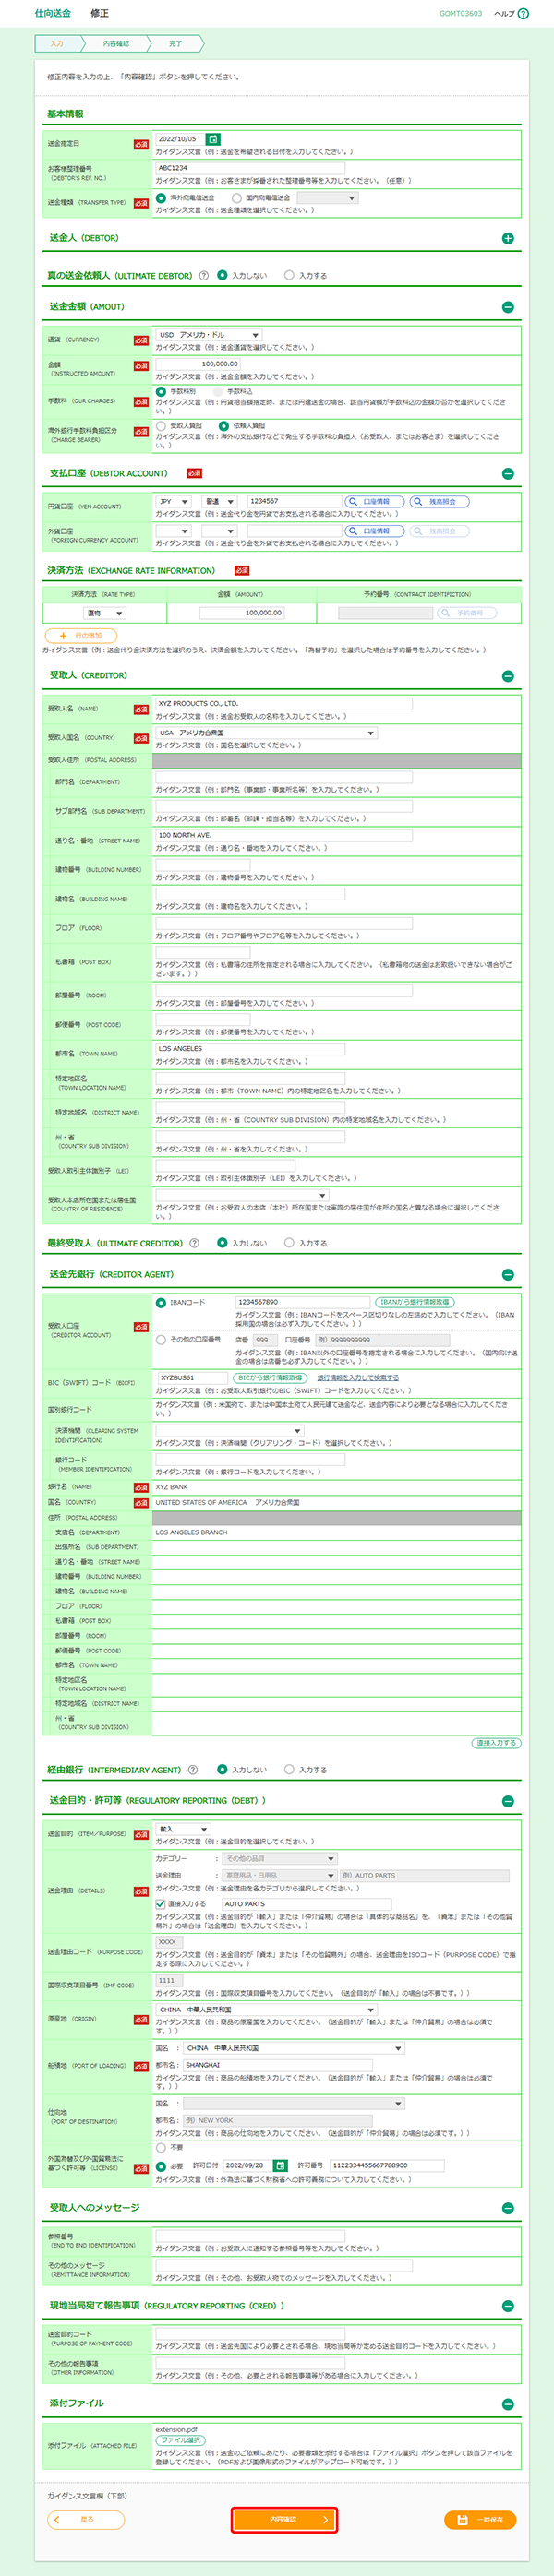The image size is (554, 2576).
Task: Click the orange 内容確認 confirm button
Action: click(284, 2520)
